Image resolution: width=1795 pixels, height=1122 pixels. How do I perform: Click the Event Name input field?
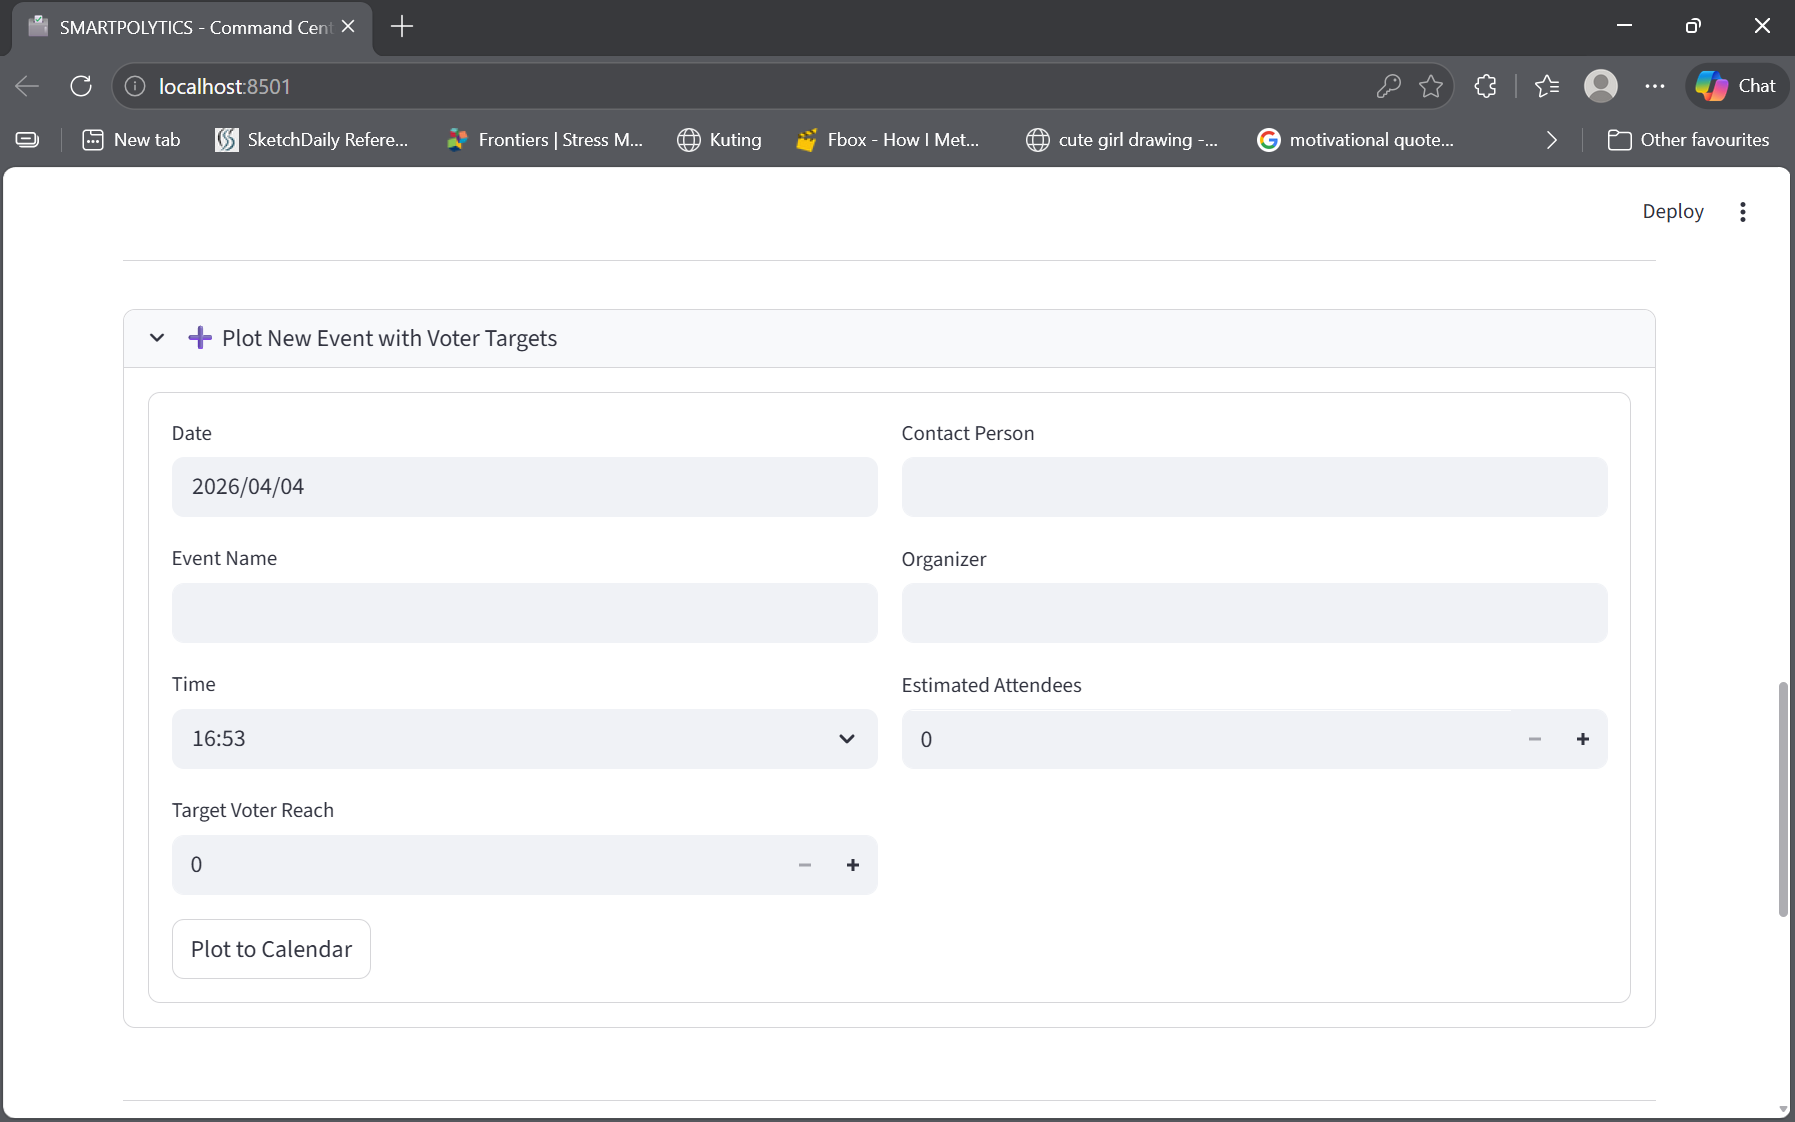[x=524, y=613]
